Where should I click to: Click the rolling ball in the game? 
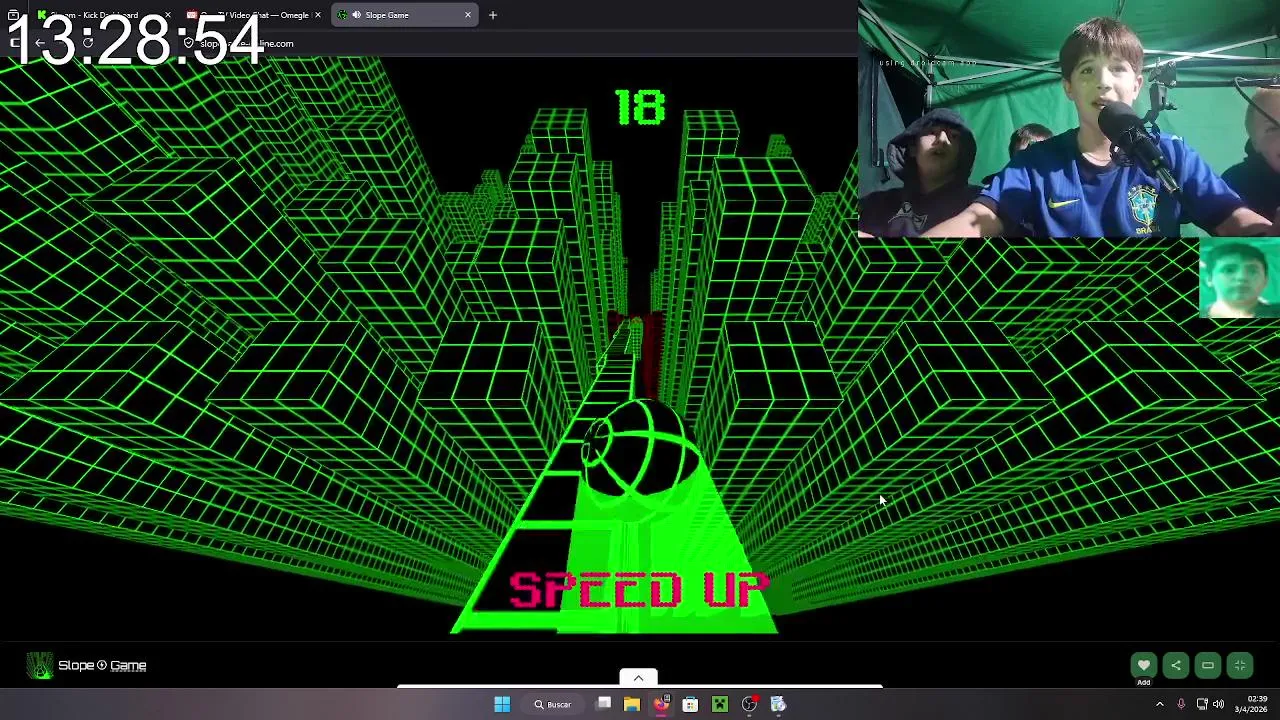click(640, 447)
